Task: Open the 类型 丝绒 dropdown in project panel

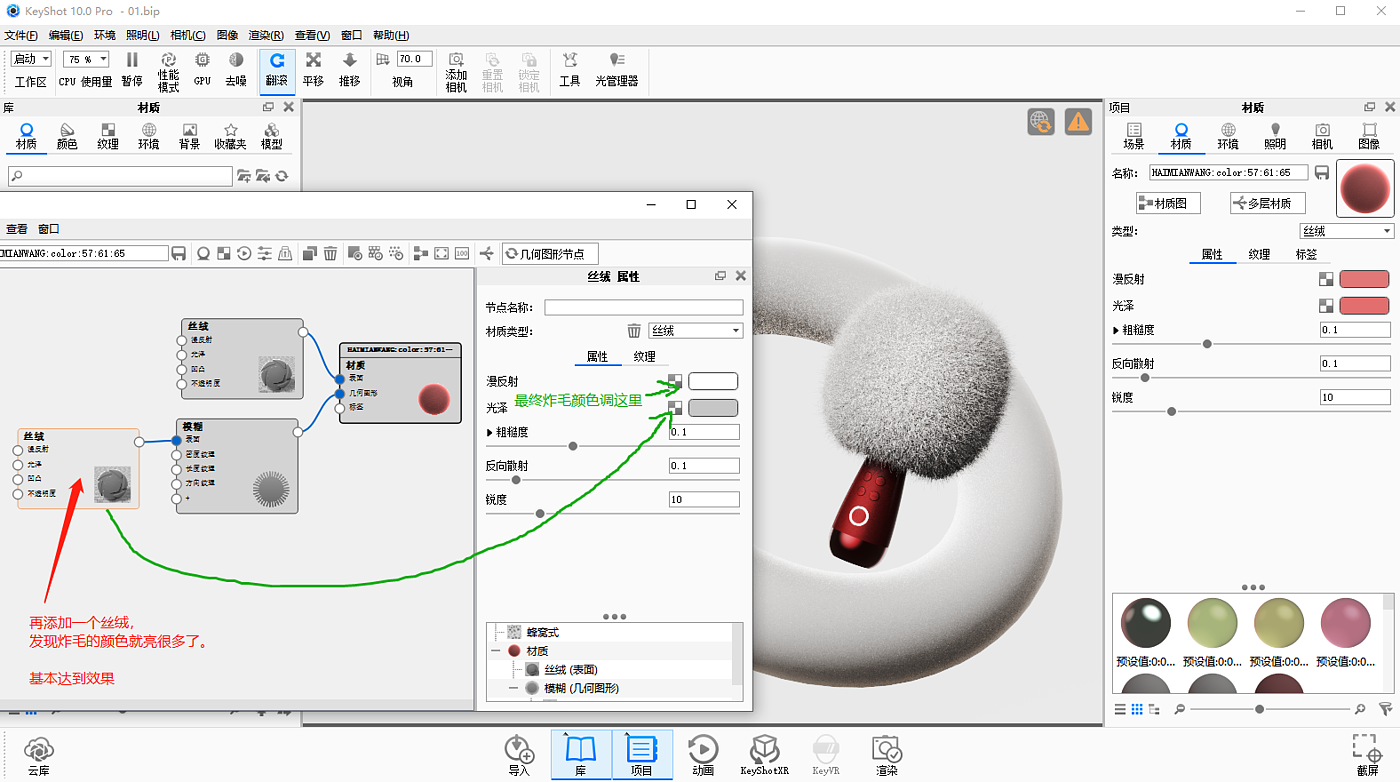Action: [x=1345, y=231]
